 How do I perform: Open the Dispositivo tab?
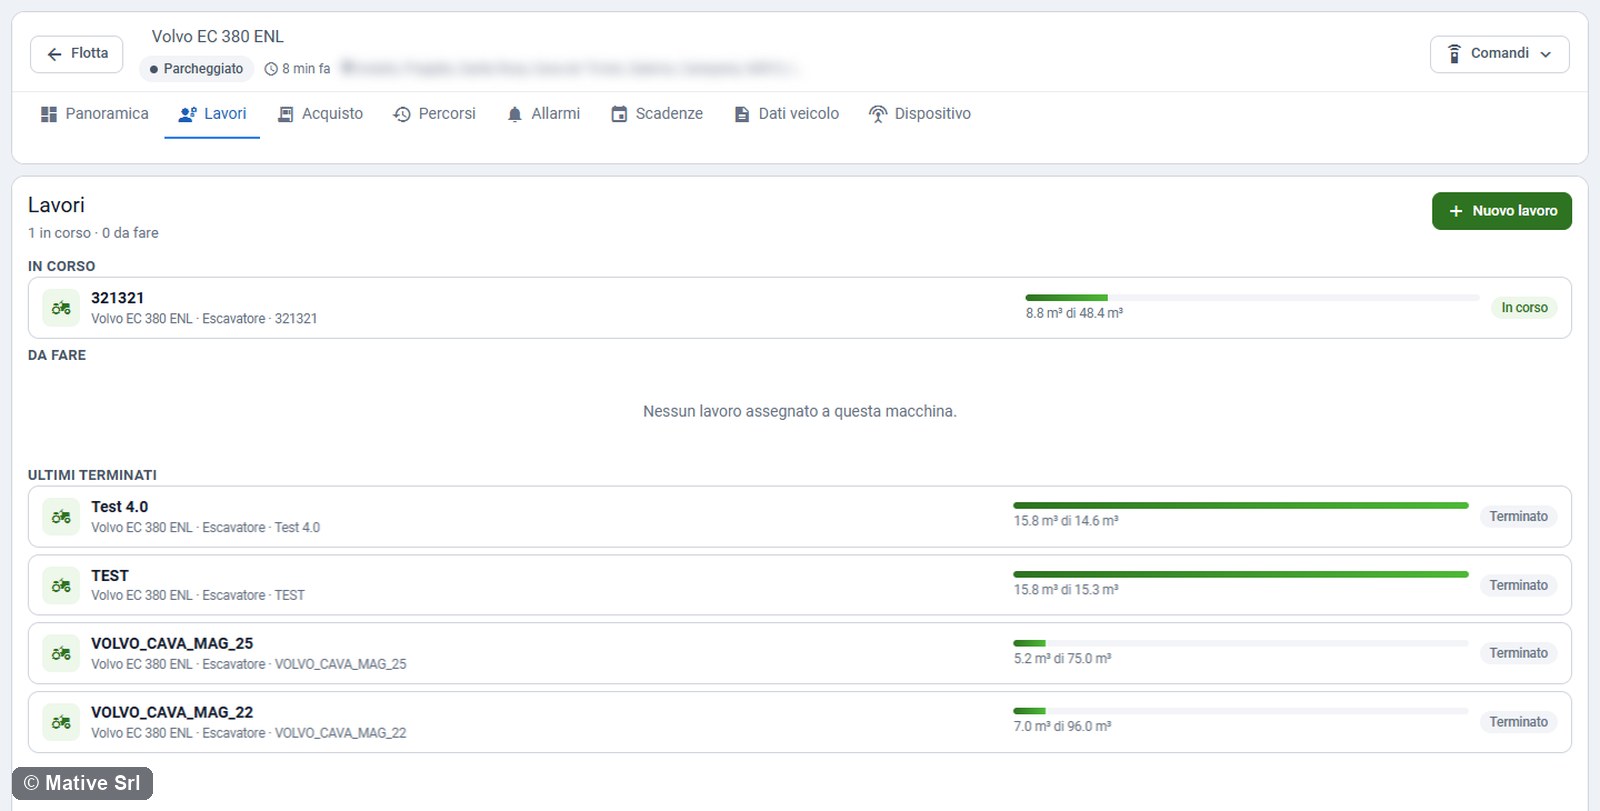point(919,114)
